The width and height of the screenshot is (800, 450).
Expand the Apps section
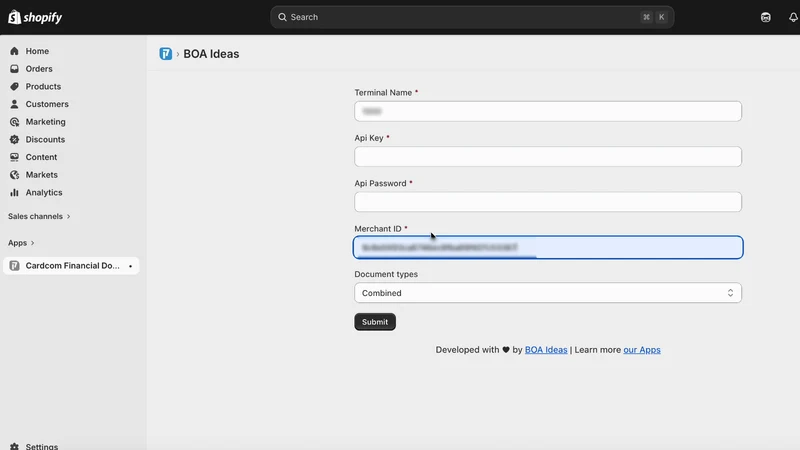21,243
